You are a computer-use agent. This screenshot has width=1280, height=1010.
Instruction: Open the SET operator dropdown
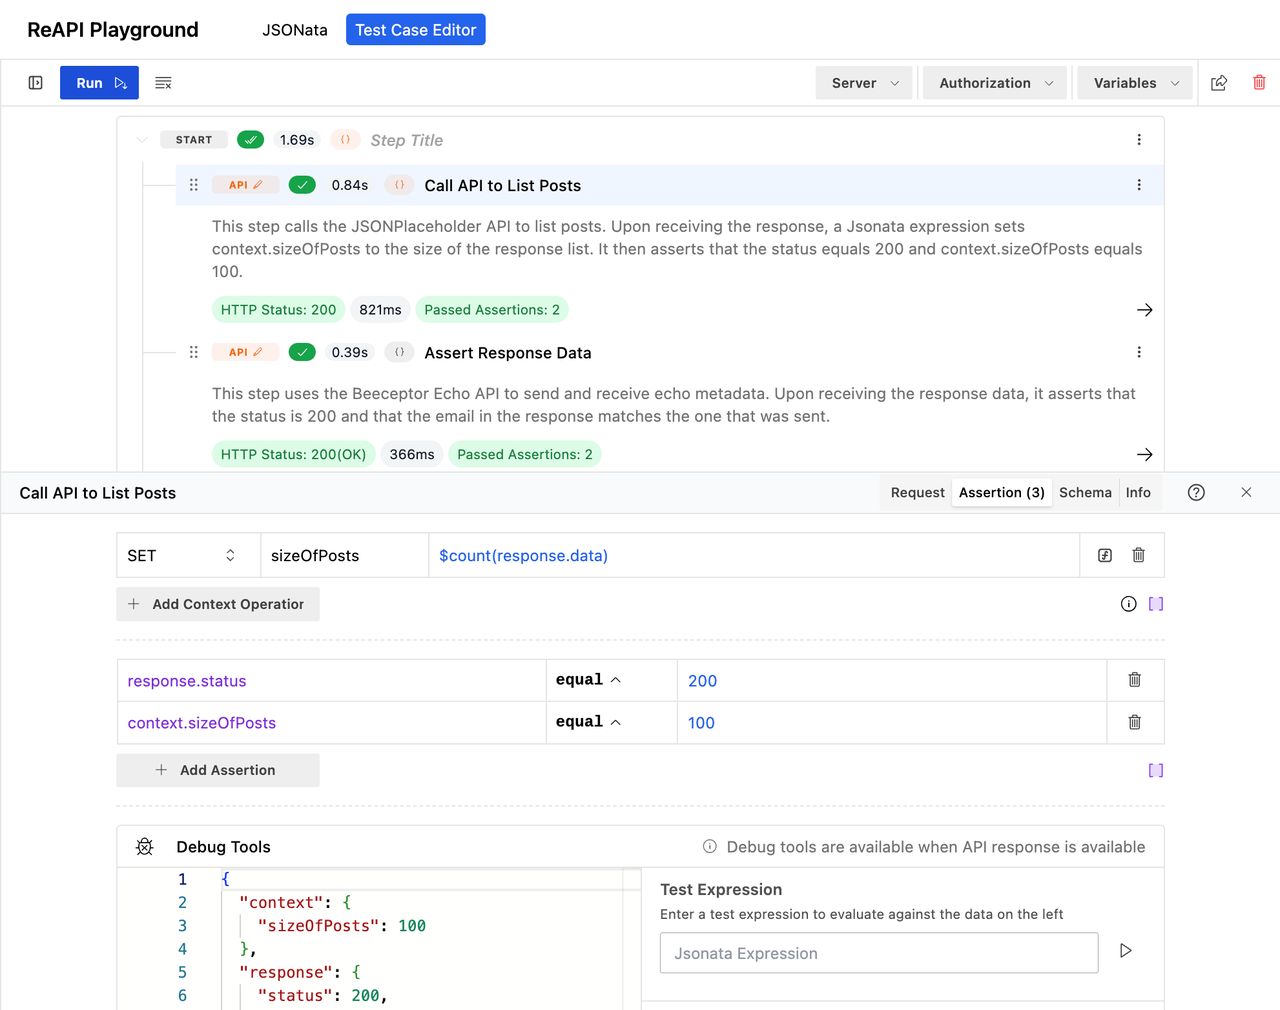(189, 556)
